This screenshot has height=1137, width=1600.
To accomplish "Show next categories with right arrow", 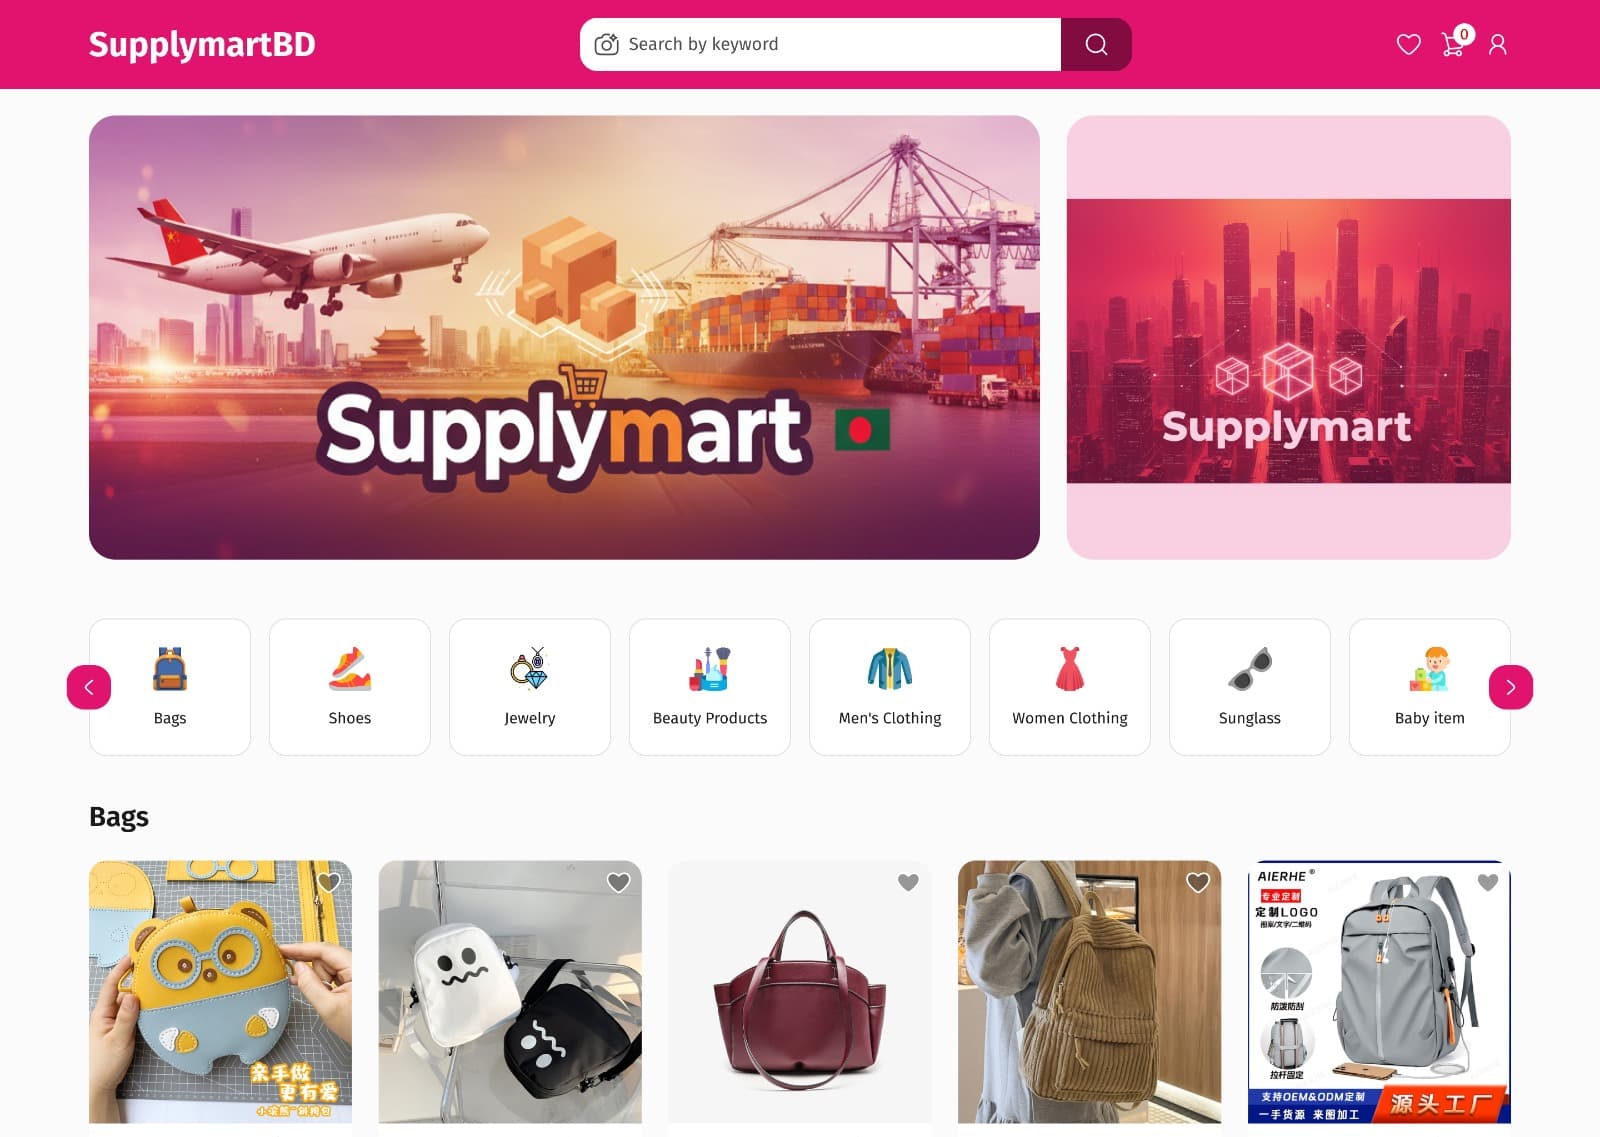I will click(x=1510, y=687).
